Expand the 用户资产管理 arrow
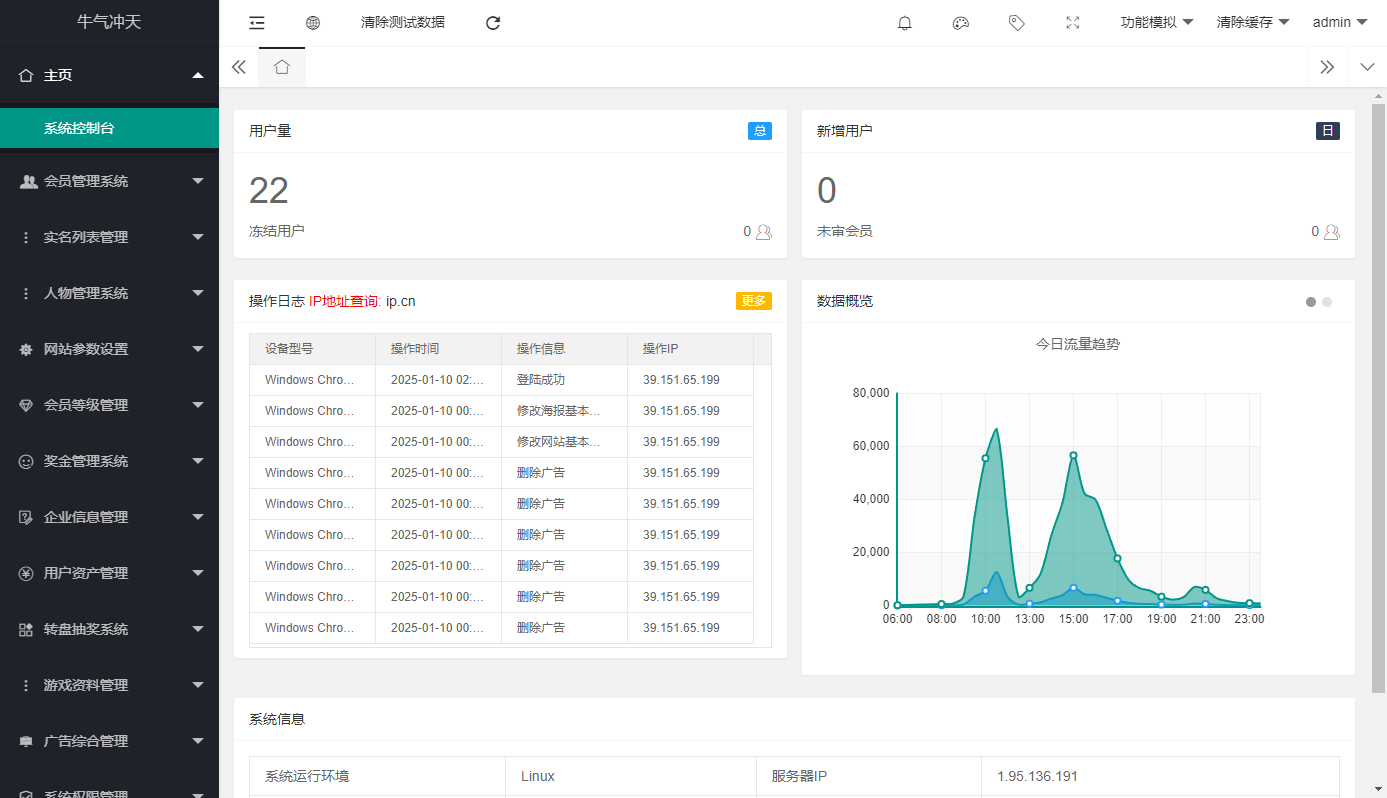Viewport: 1387px width, 798px height. (198, 573)
